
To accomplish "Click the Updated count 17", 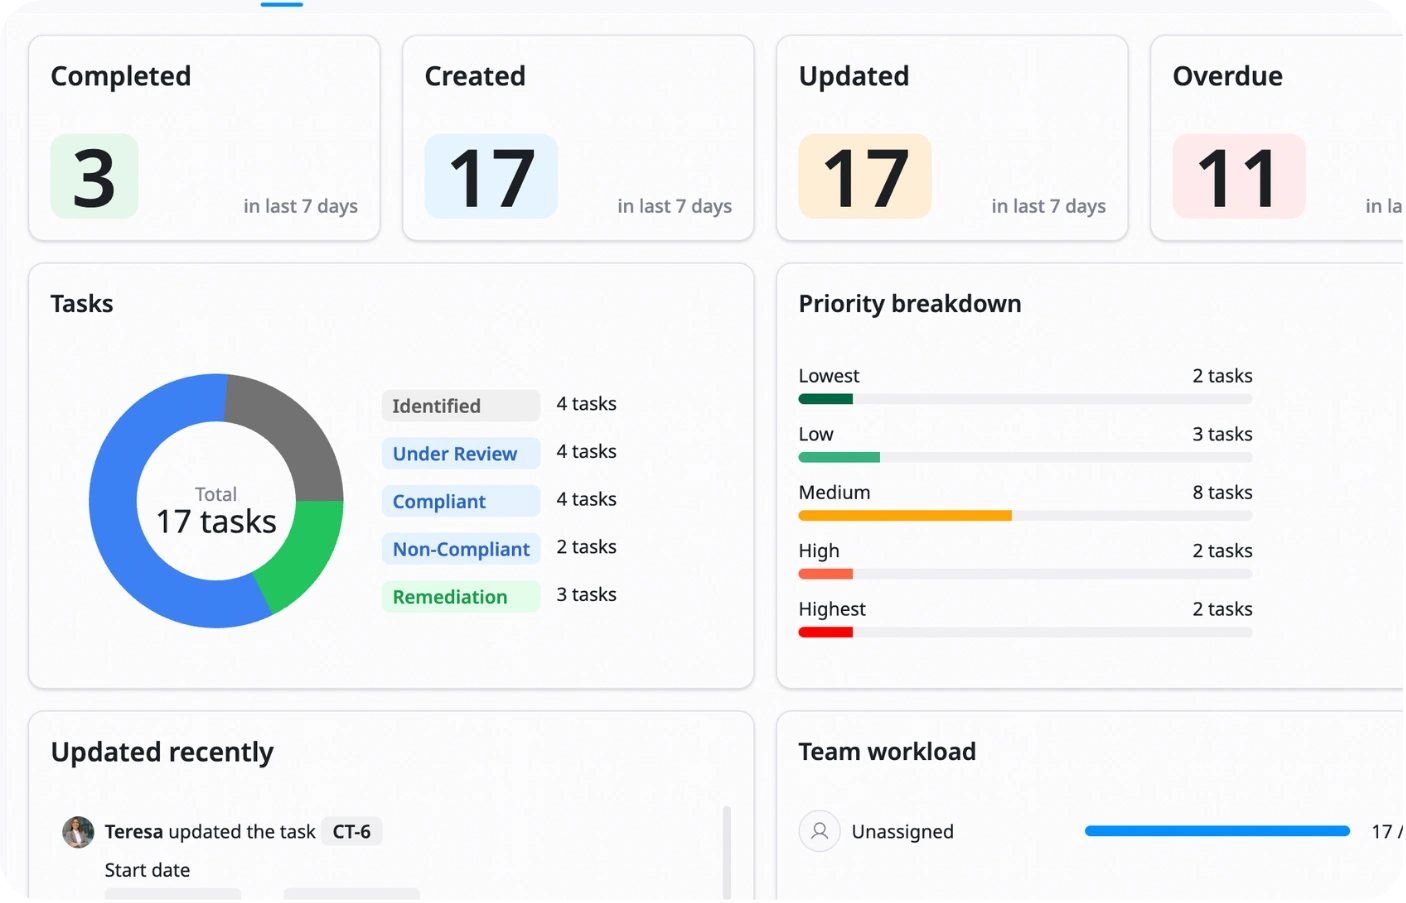I will (x=865, y=177).
